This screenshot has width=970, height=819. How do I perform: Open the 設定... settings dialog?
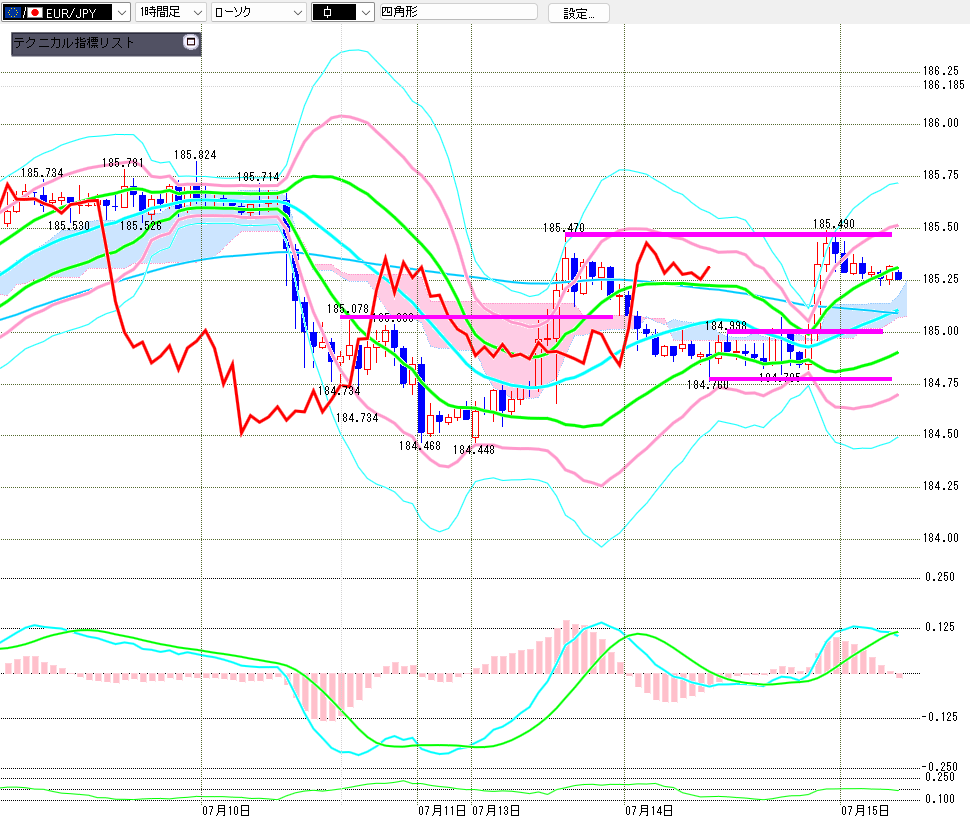click(x=578, y=13)
